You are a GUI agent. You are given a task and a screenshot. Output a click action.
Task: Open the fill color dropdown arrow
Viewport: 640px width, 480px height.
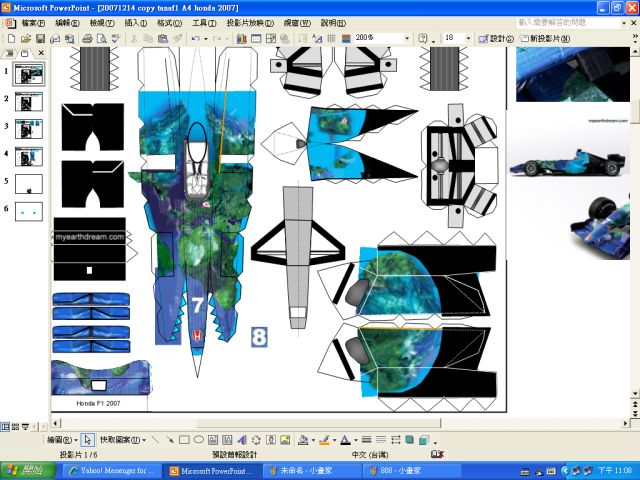coord(313,440)
